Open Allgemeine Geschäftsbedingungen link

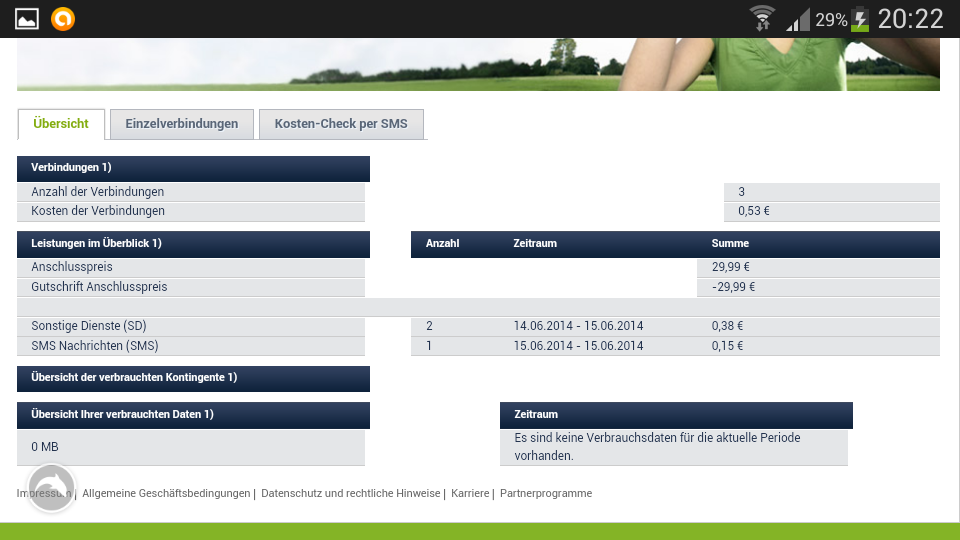tap(166, 493)
